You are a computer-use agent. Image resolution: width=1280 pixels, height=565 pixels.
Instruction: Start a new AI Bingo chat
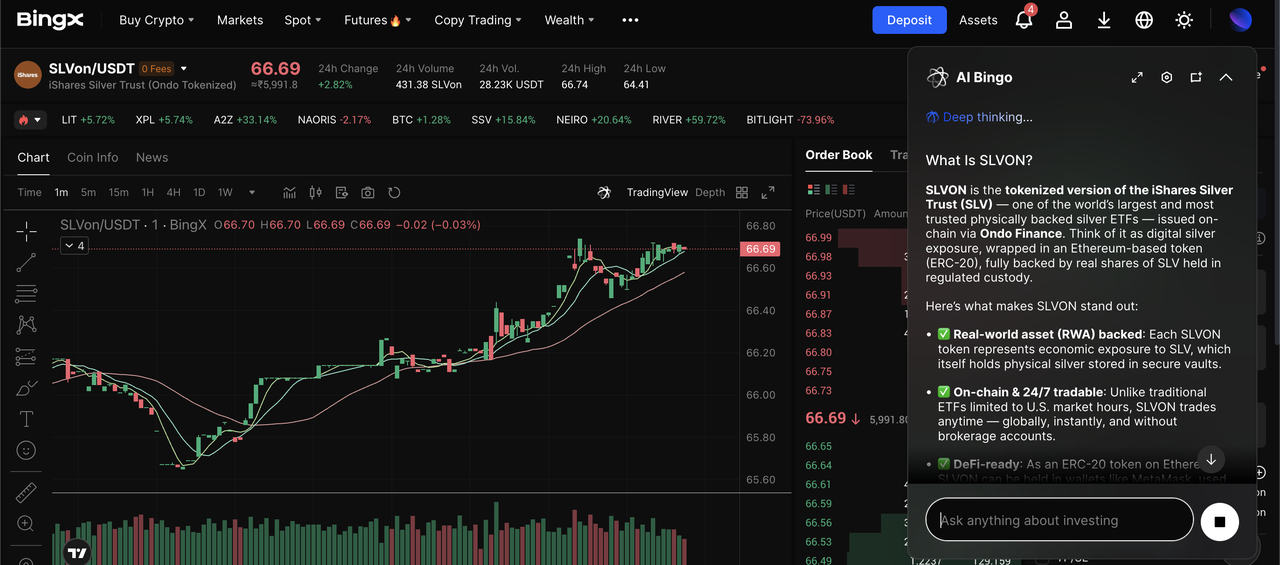coord(1196,77)
